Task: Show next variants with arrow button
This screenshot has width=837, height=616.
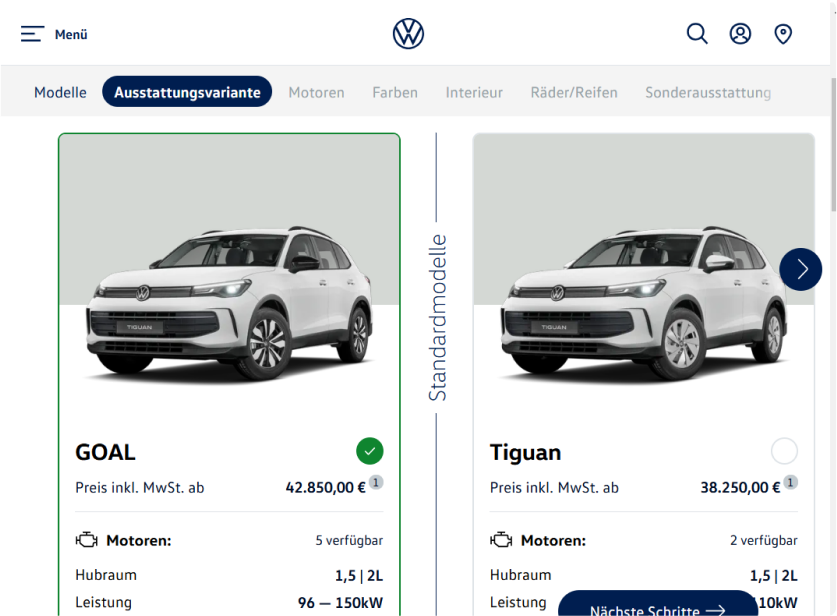Action: [x=801, y=270]
